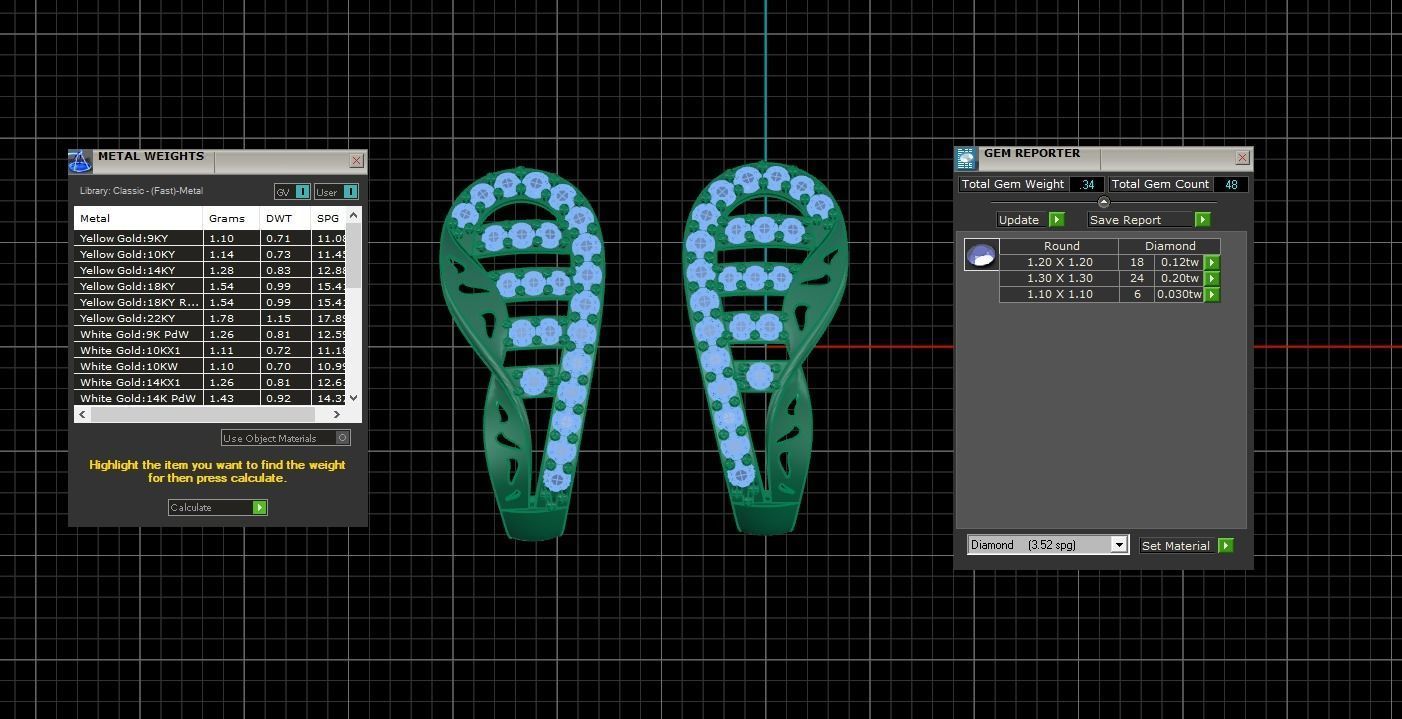Click the 0.030tw weight cell
This screenshot has height=719, width=1402.
[x=1179, y=294]
